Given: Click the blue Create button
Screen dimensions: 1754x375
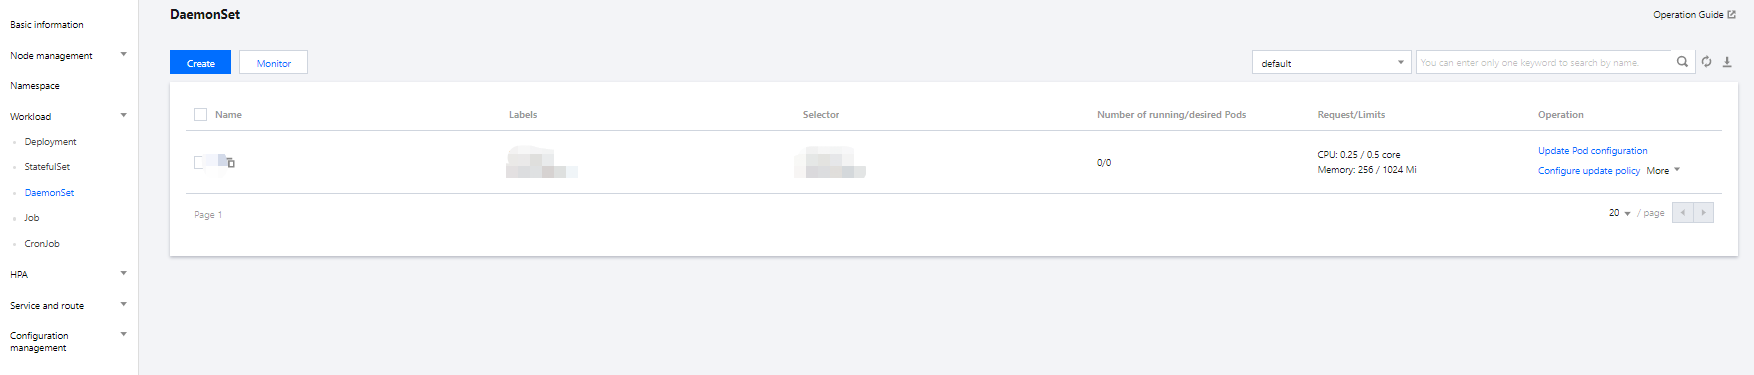Looking at the screenshot, I should (200, 62).
